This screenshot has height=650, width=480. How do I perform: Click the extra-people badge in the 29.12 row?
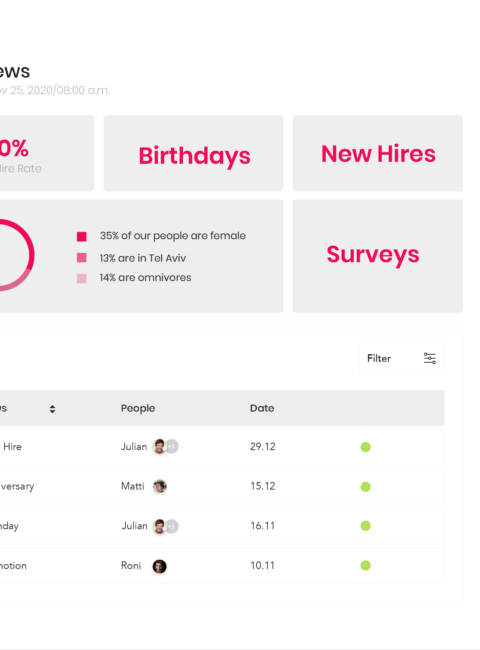[x=173, y=446]
